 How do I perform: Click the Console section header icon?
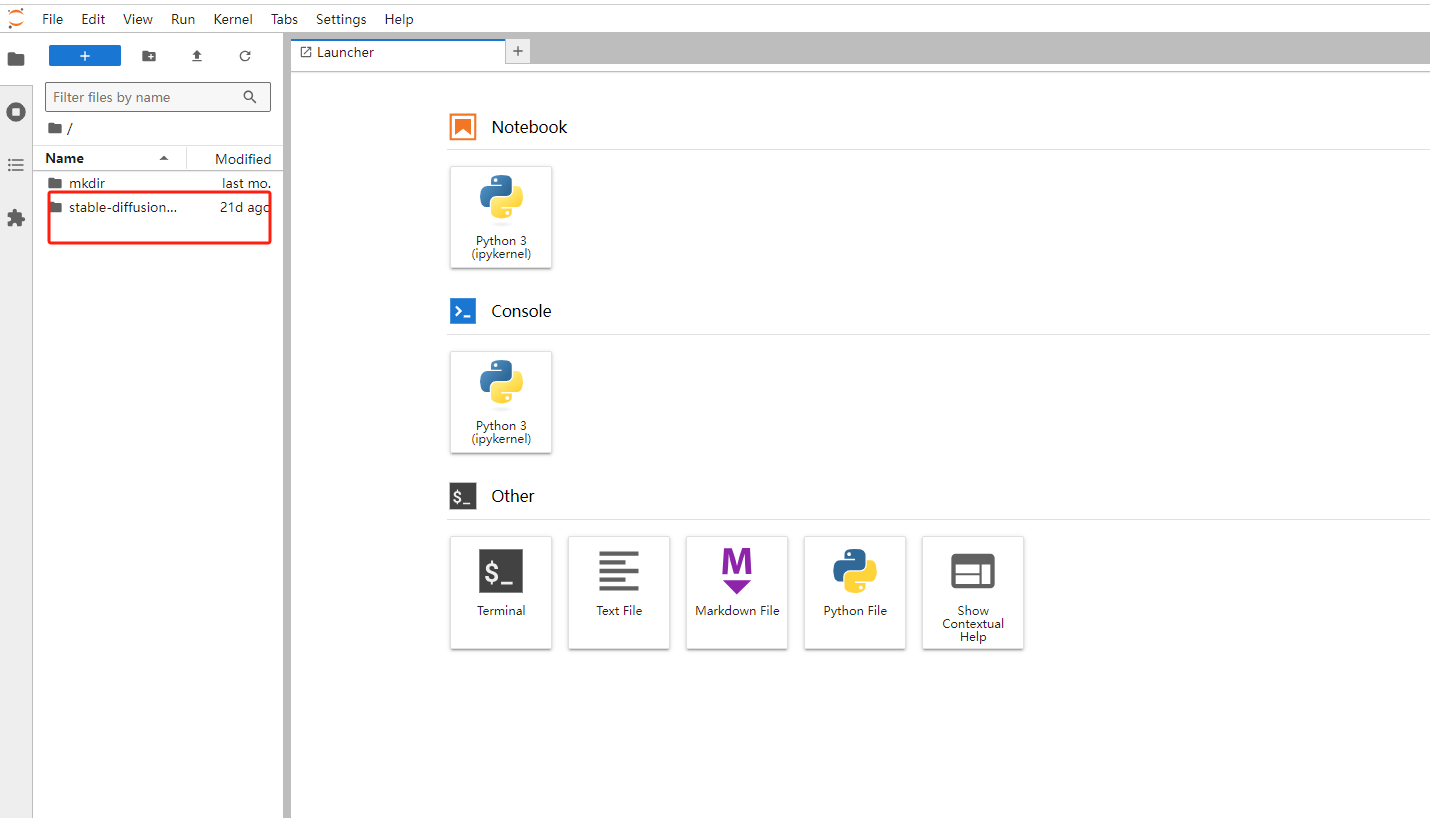point(463,311)
